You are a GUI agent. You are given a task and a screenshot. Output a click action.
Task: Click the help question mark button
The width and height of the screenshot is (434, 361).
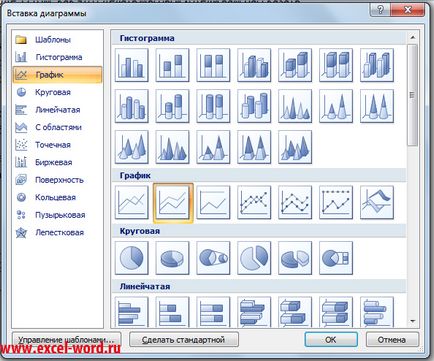[381, 10]
